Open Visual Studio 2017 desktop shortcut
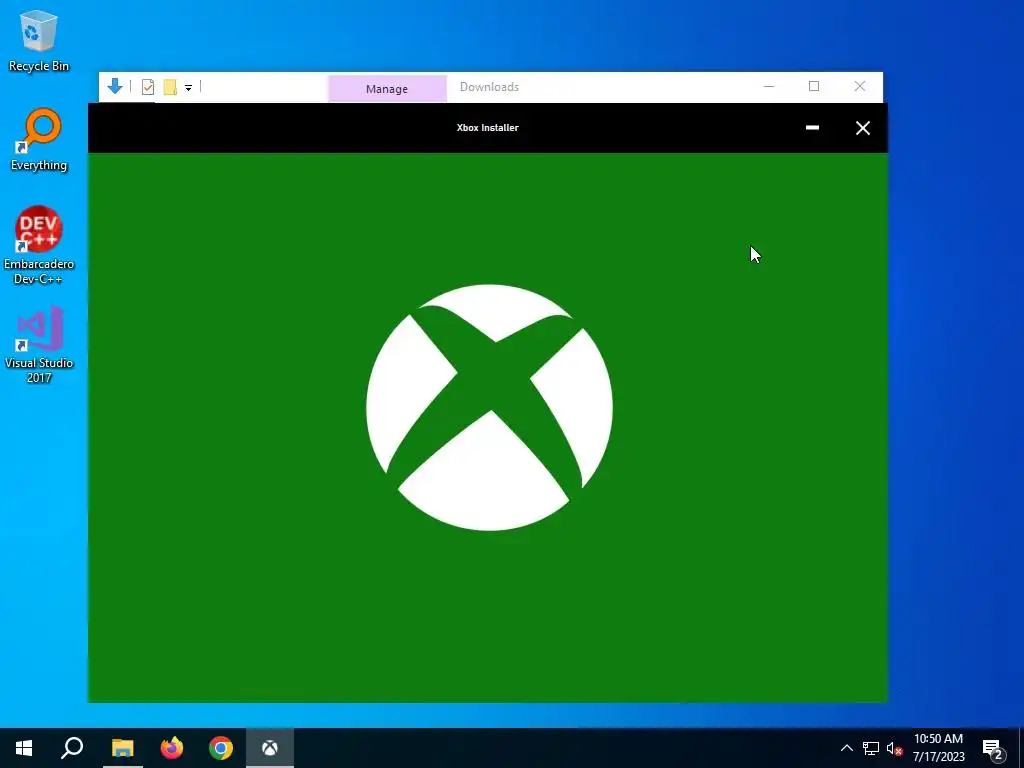1024x768 pixels. pyautogui.click(x=39, y=344)
